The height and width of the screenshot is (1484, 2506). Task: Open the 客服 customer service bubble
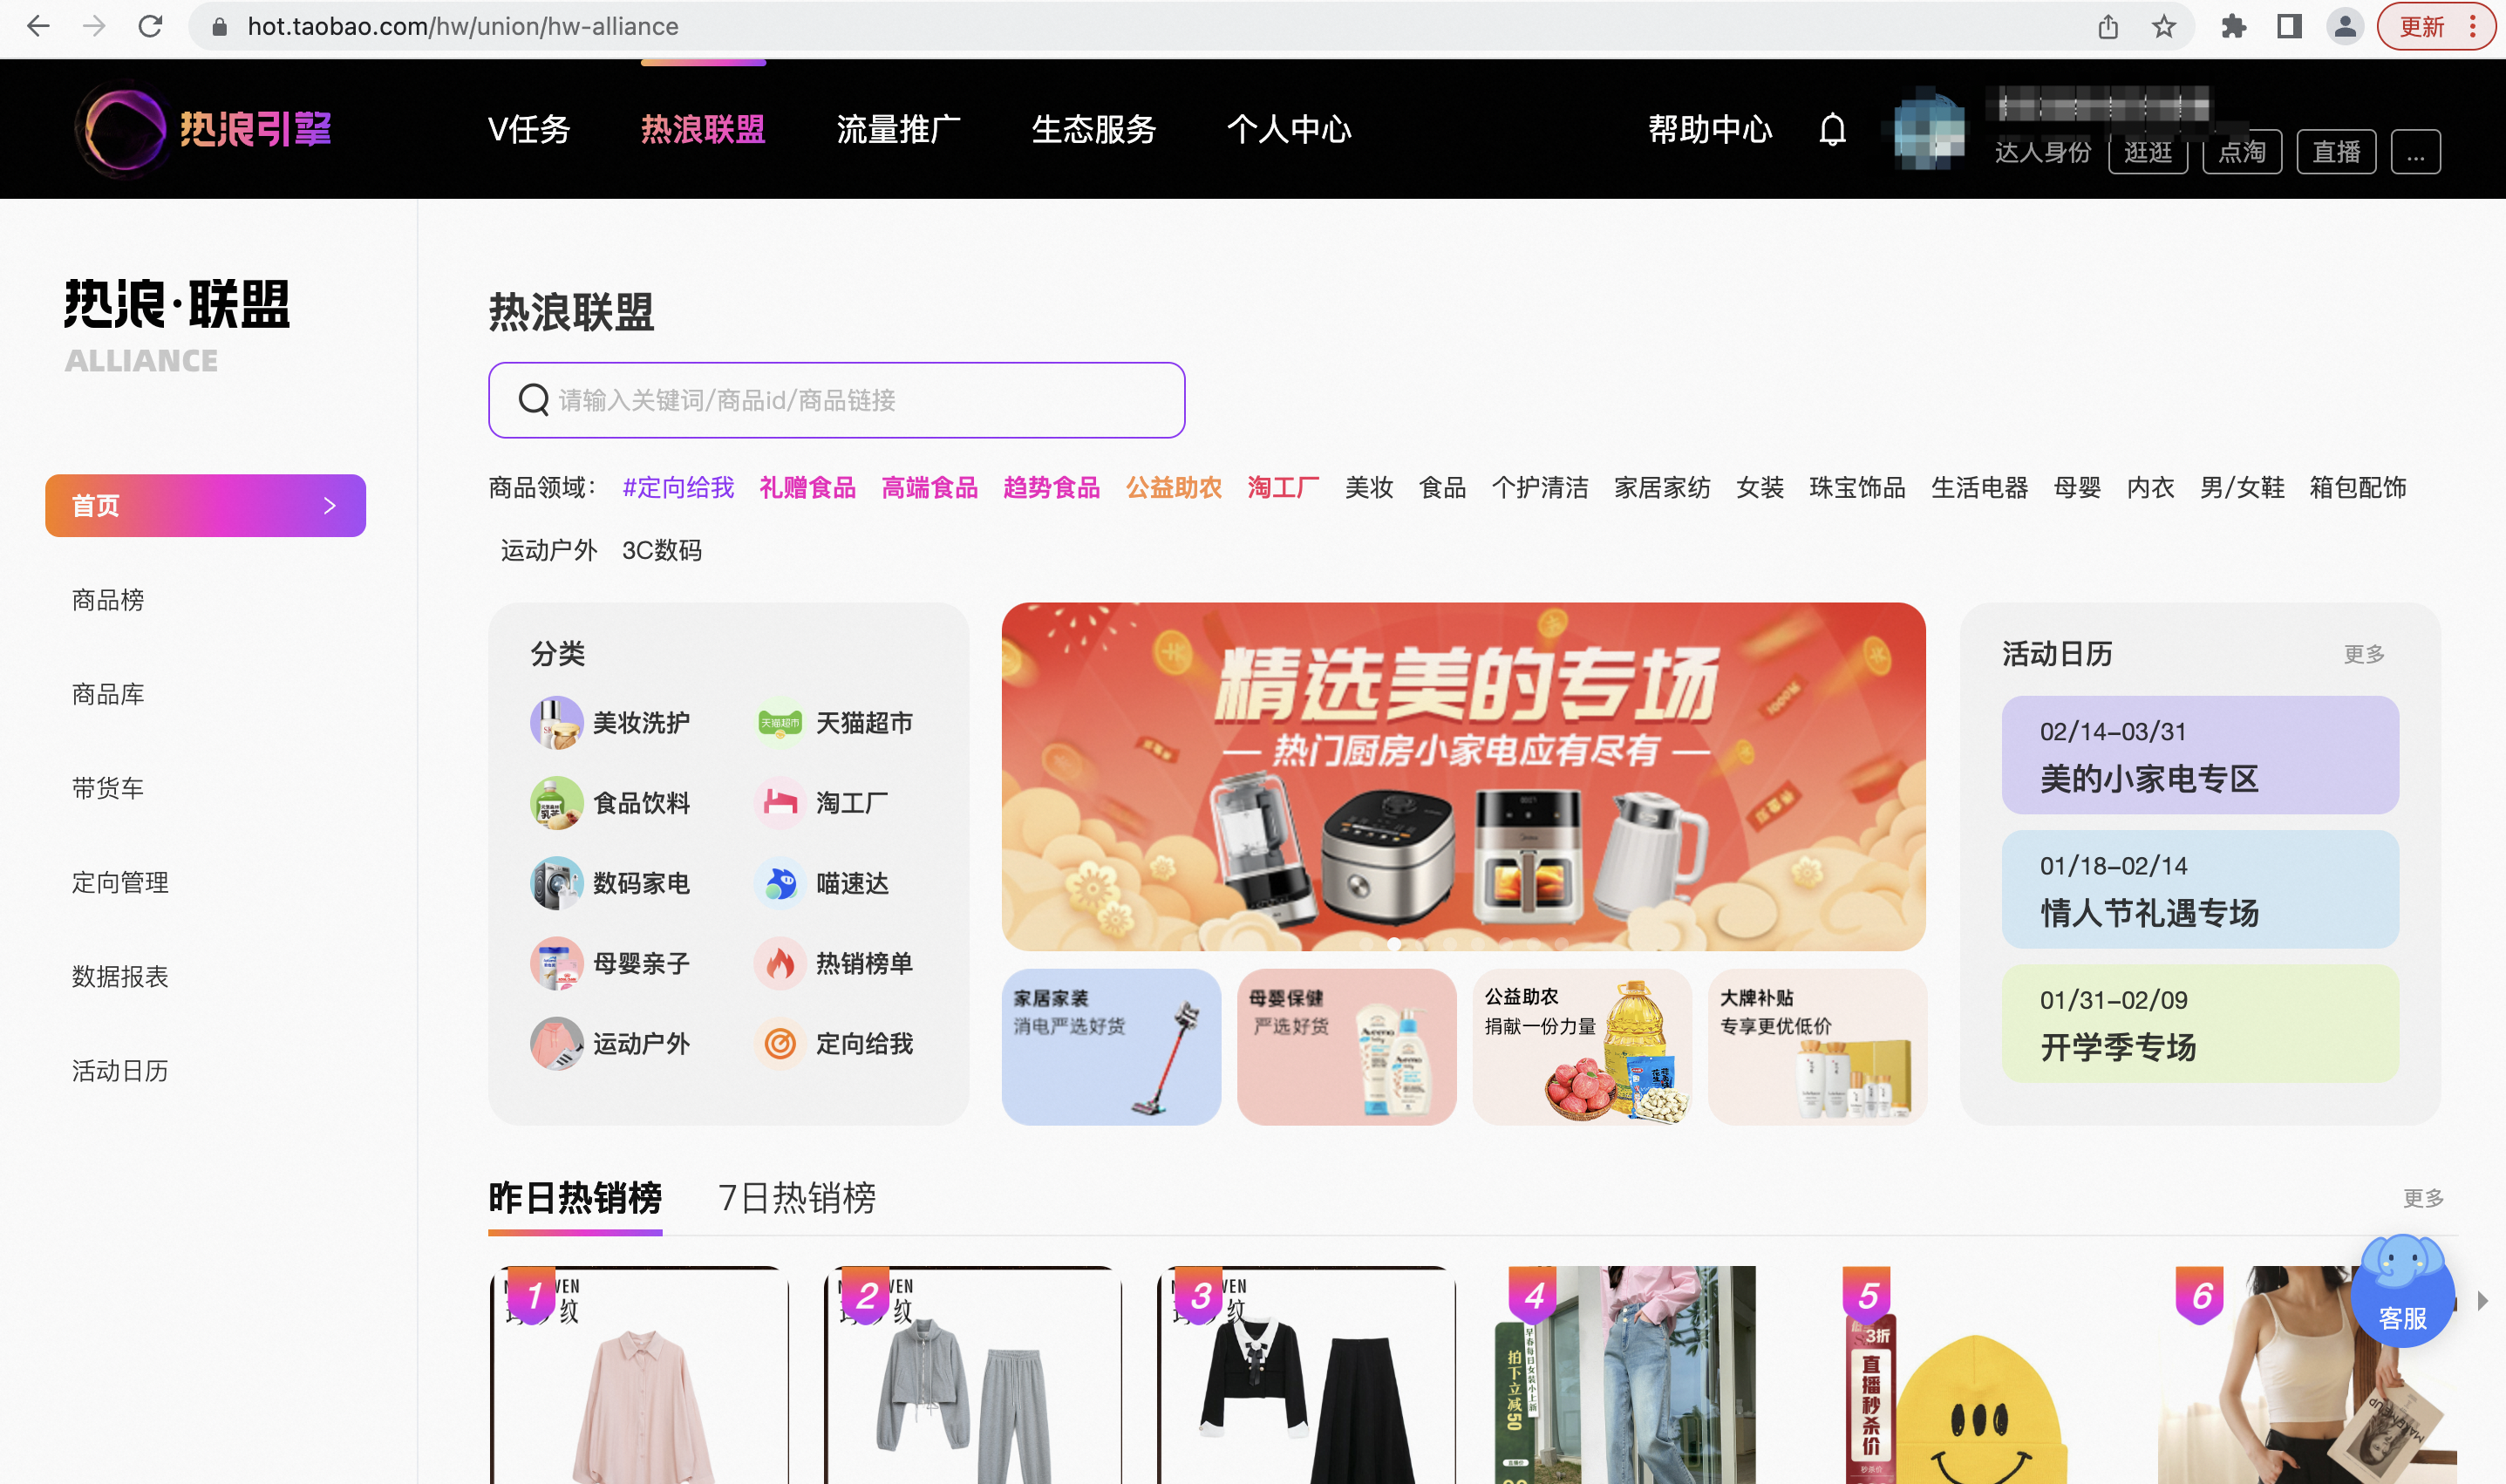coord(2402,1291)
